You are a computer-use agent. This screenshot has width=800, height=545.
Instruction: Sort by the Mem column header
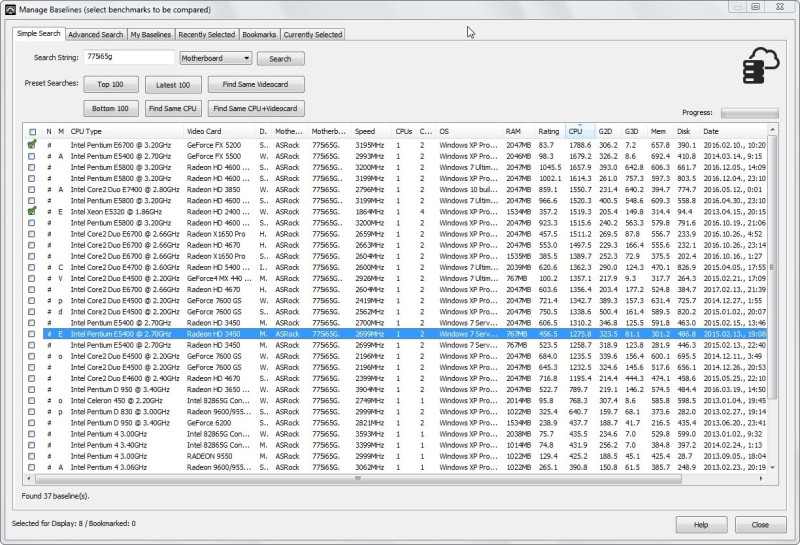661,131
